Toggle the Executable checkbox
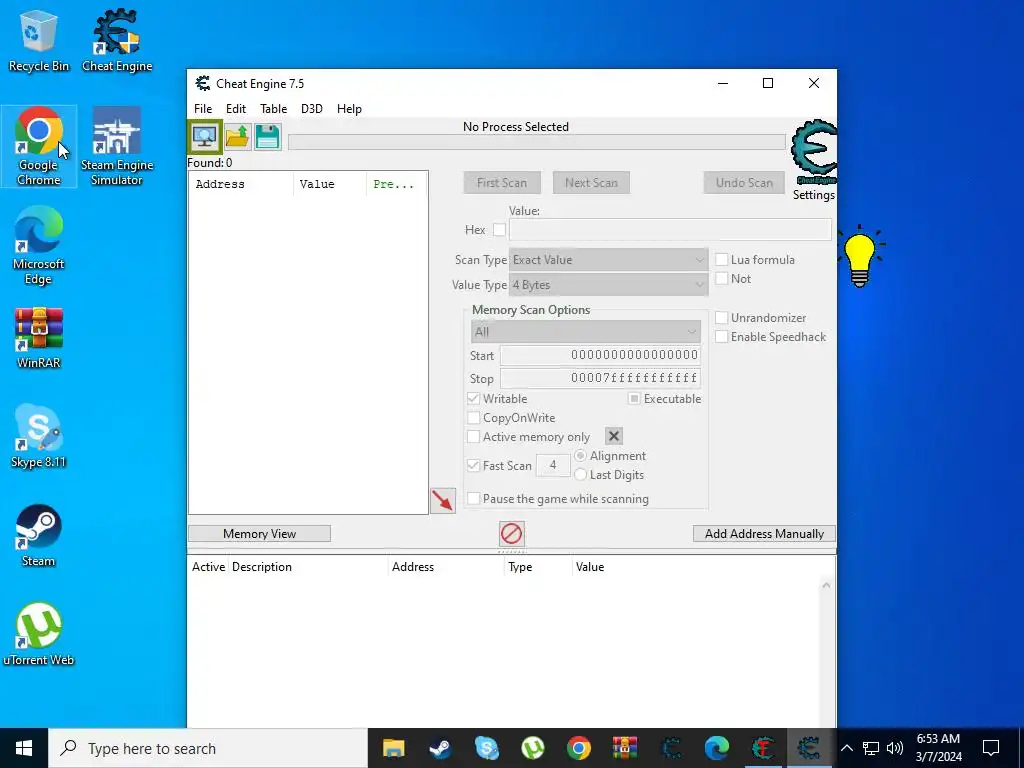The image size is (1024, 768). 634,398
